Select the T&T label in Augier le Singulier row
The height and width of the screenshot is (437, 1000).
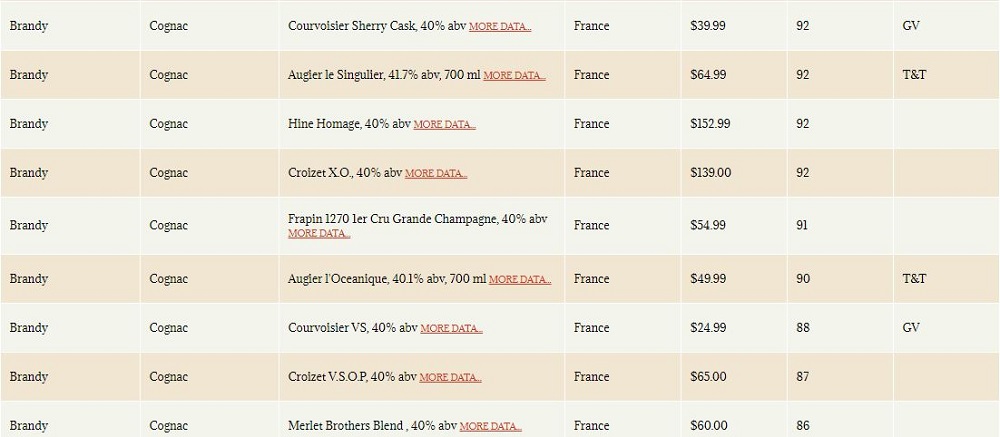(x=914, y=75)
